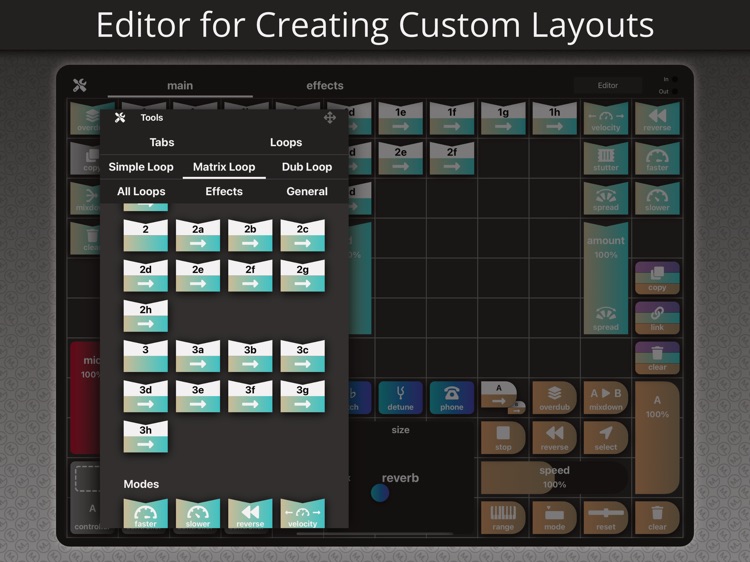Trigger the 1e loop pad on the grid
The height and width of the screenshot is (562, 750).
click(x=400, y=118)
